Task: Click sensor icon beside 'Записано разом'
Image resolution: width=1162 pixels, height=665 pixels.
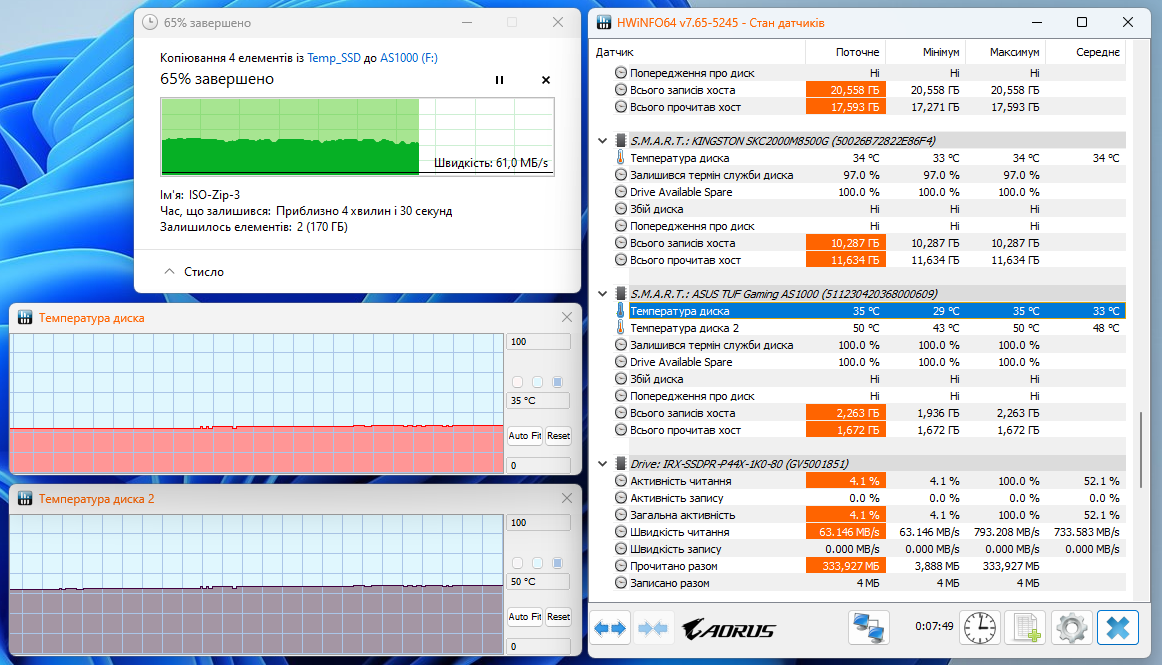Action: click(621, 583)
